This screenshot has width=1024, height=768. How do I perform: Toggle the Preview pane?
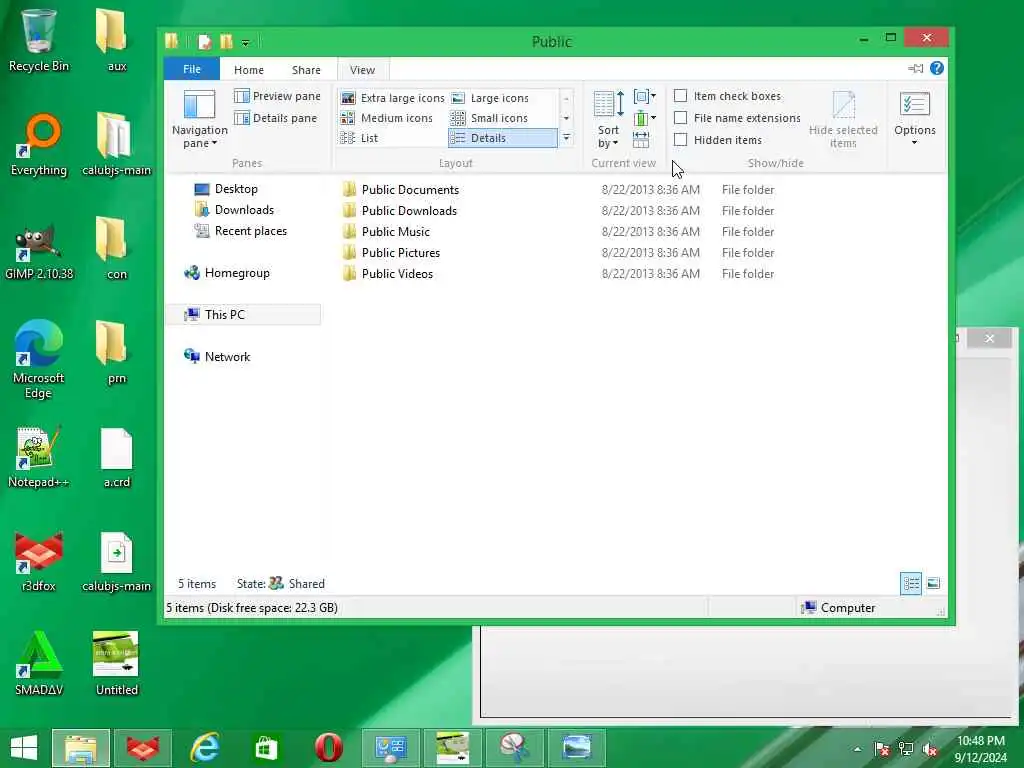(278, 96)
